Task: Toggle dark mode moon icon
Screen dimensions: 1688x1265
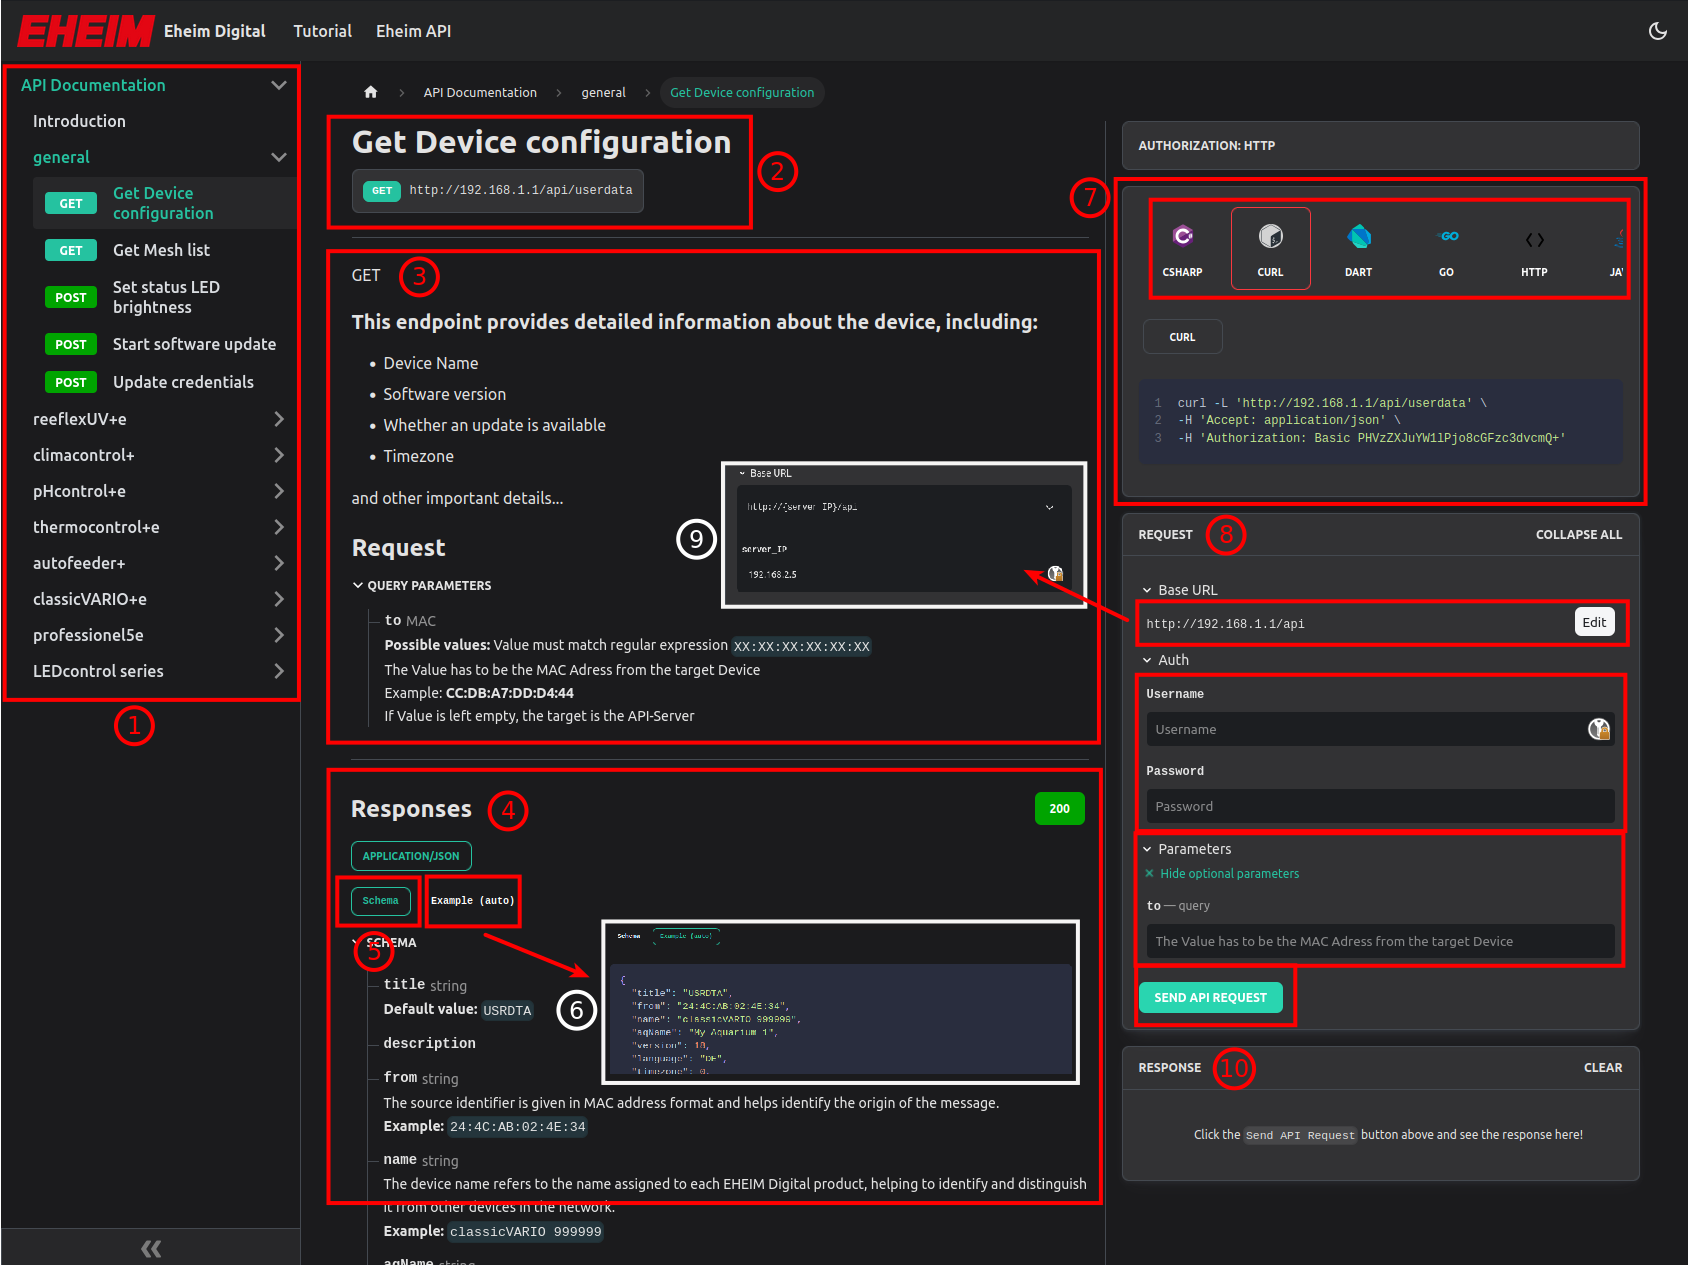Action: 1657,31
